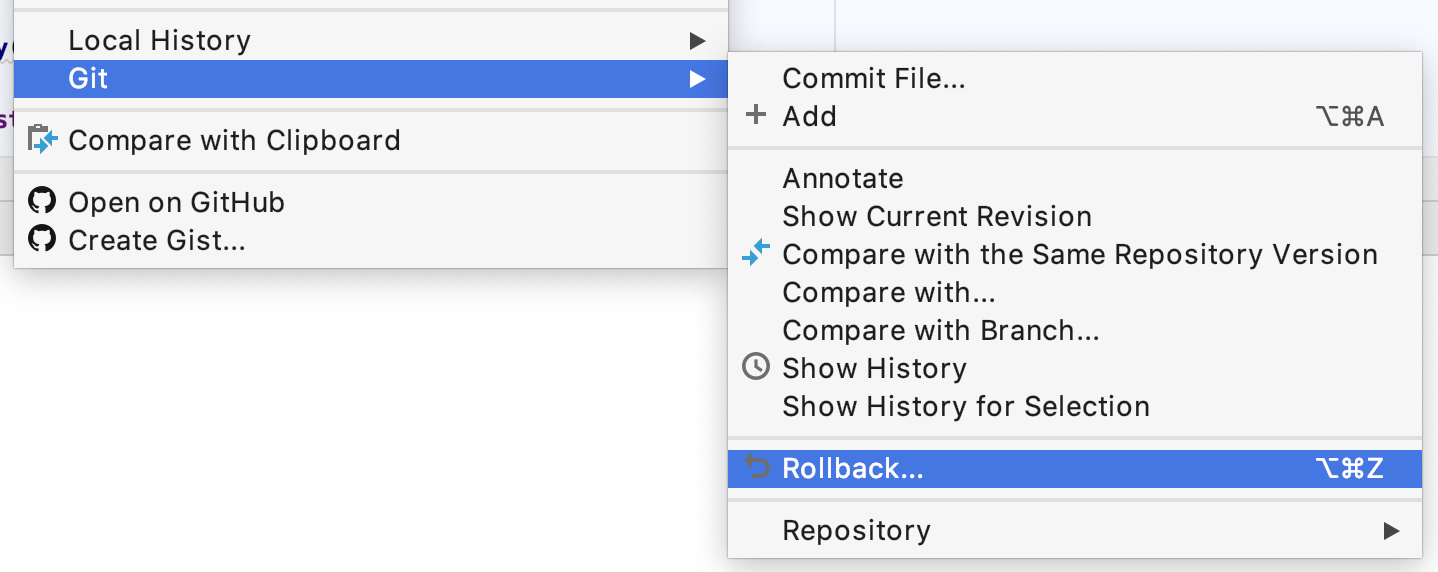This screenshot has height=572, width=1438.
Task: Select Create Gist... option
Action: (x=156, y=240)
